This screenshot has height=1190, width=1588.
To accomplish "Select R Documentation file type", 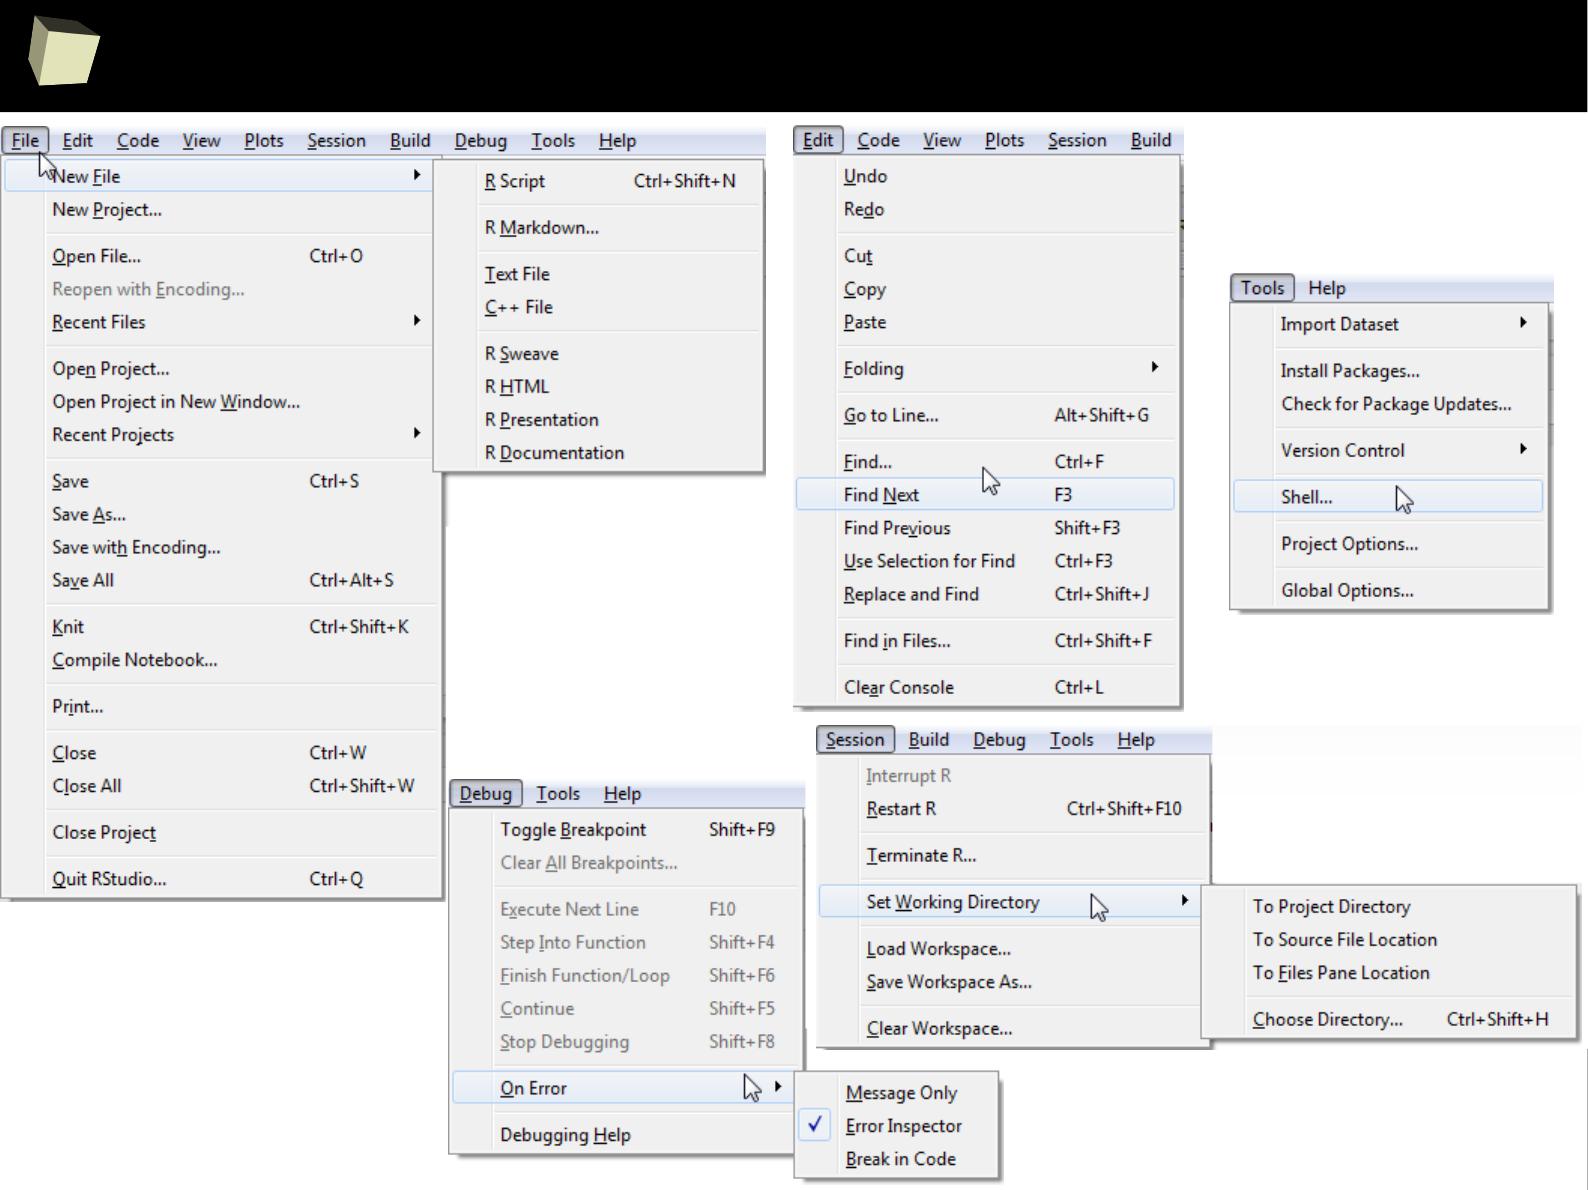I will (554, 453).
